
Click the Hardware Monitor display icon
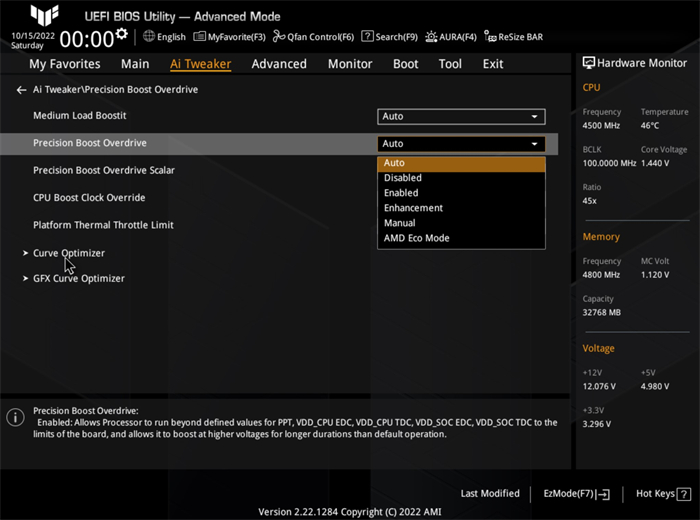(x=588, y=63)
